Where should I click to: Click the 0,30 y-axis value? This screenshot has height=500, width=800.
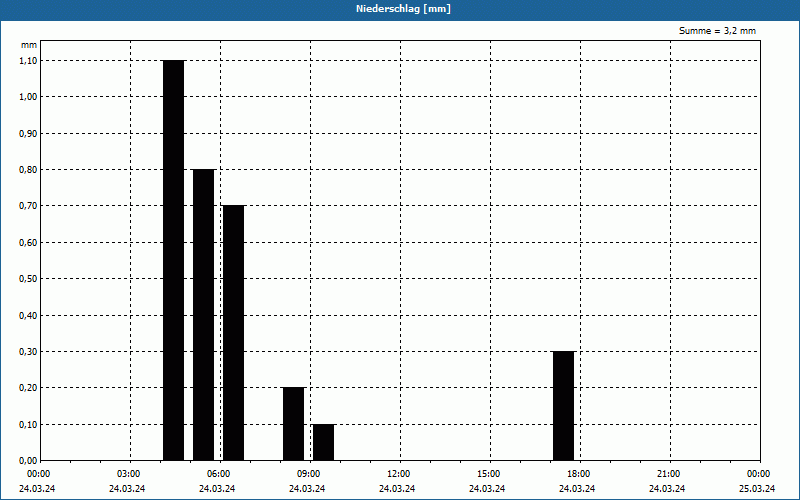(x=28, y=352)
